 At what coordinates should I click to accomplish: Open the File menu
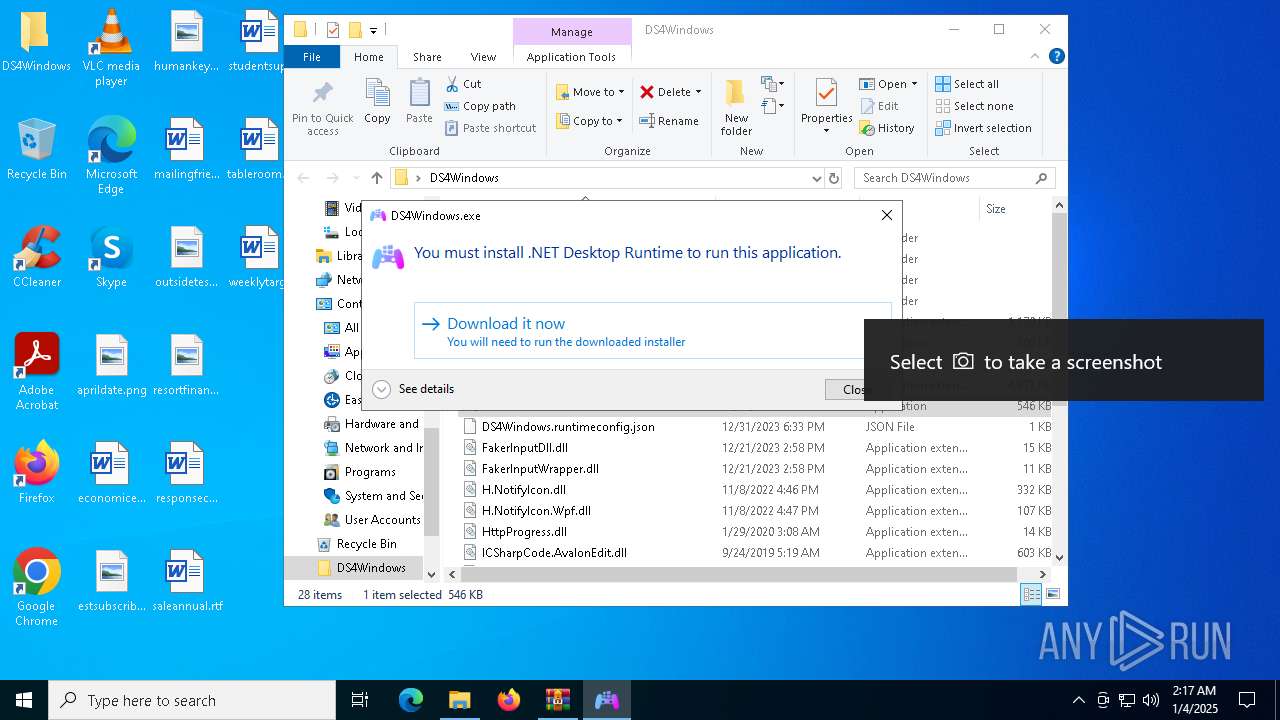coord(312,57)
